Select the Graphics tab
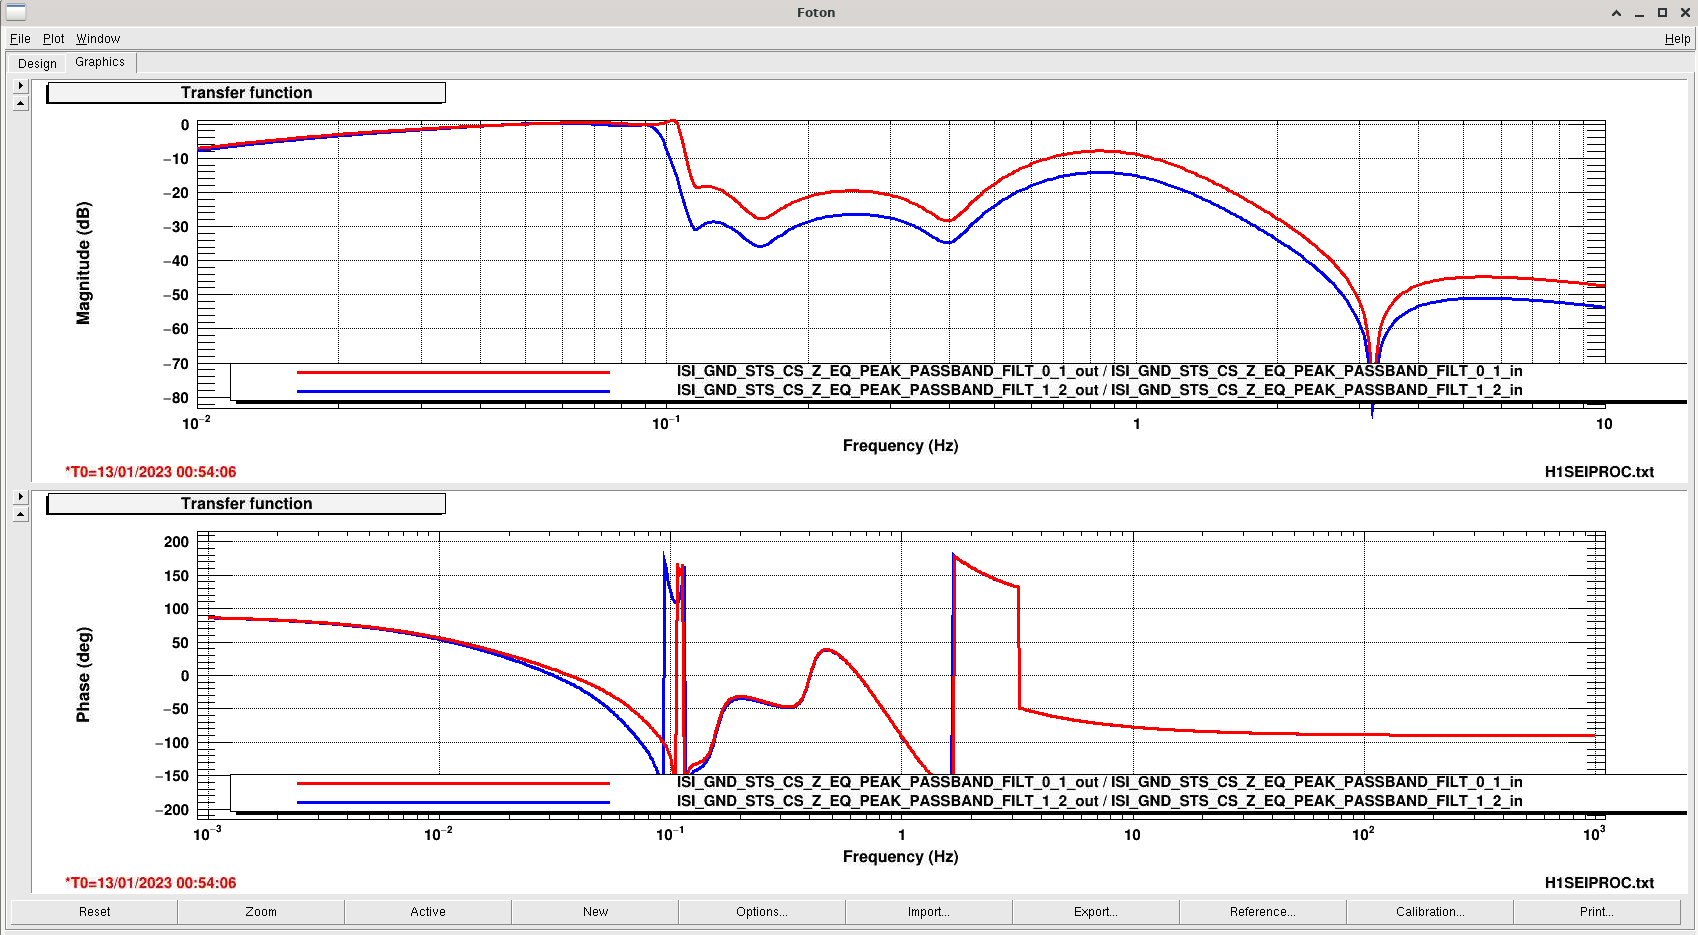The image size is (1698, 935). point(100,62)
